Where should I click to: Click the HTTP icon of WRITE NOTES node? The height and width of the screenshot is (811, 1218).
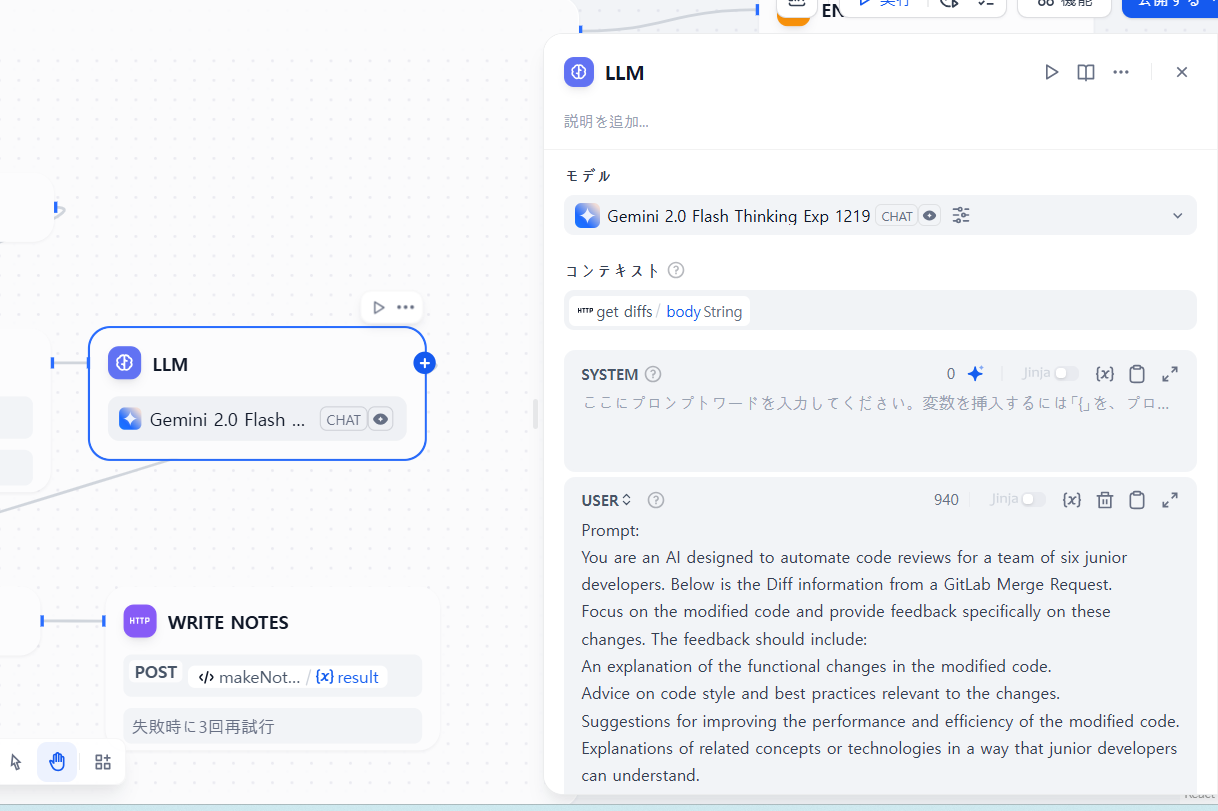point(140,621)
